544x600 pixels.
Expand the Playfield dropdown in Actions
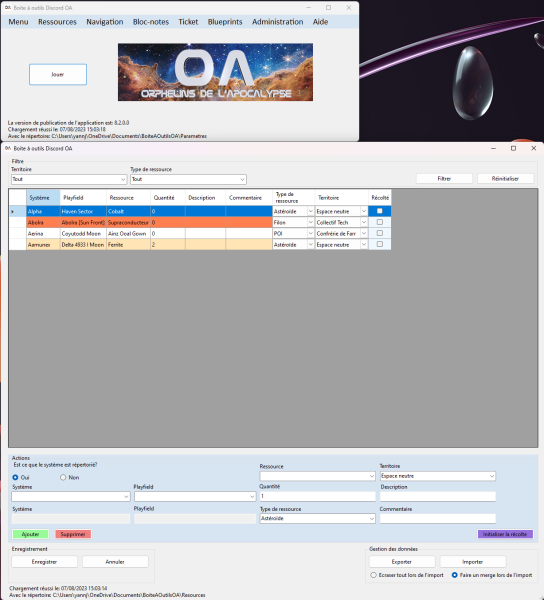pos(252,497)
